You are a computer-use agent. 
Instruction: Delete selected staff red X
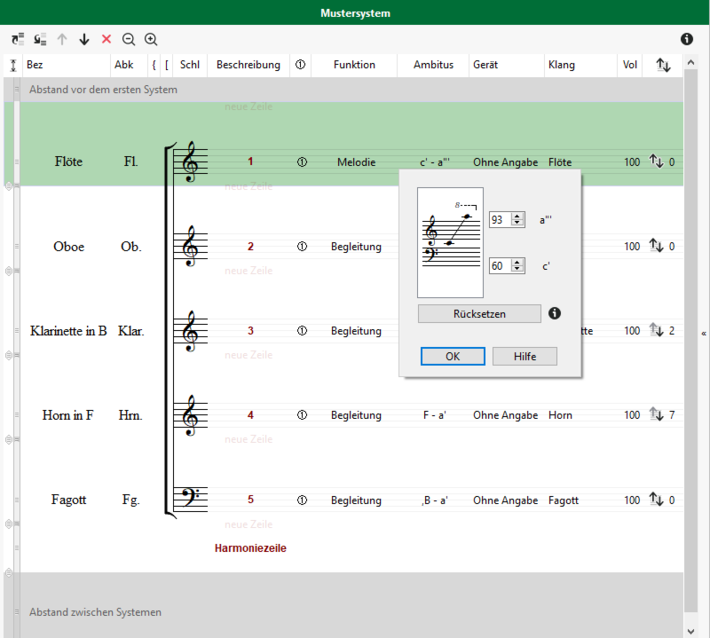[106, 39]
